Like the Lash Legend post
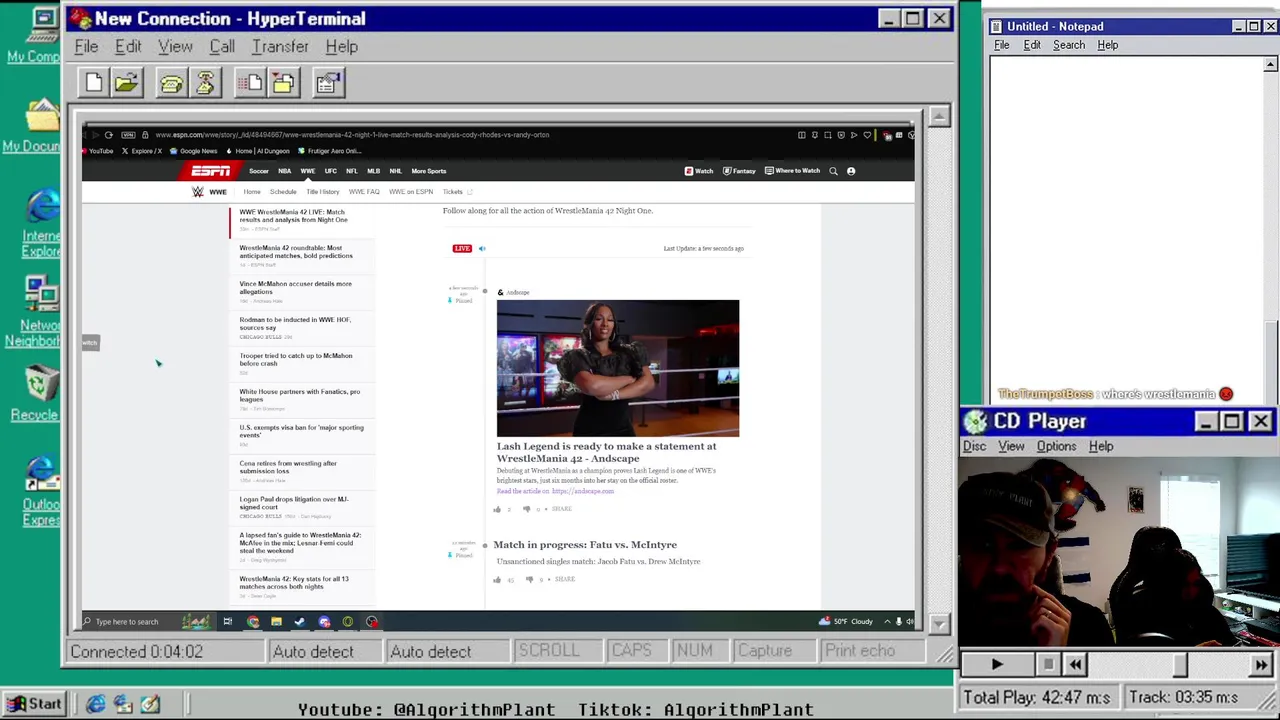Image resolution: width=1280 pixels, height=720 pixels. click(x=497, y=509)
